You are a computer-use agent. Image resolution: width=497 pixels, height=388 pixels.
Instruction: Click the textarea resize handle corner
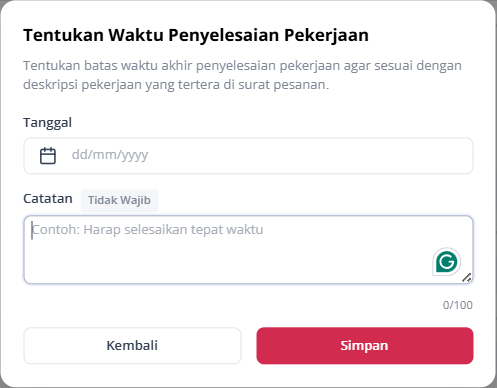pos(467,278)
